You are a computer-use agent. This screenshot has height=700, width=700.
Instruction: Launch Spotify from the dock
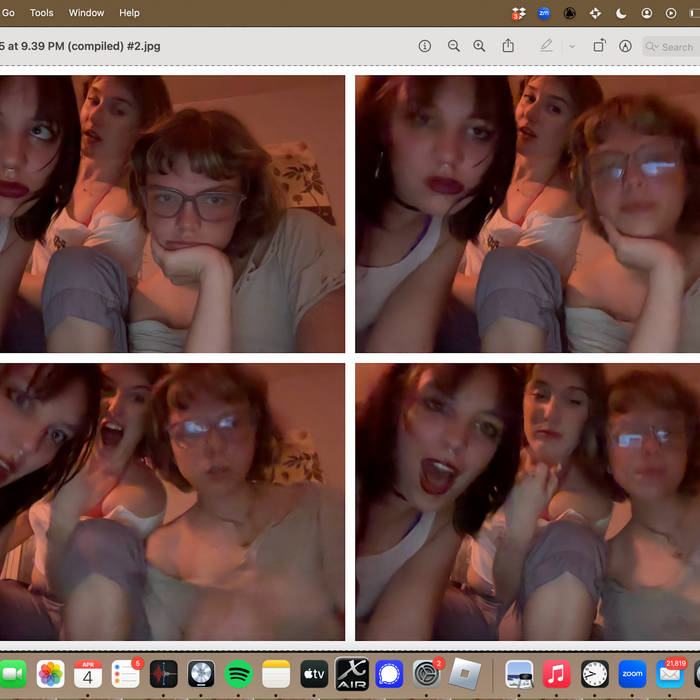pyautogui.click(x=238, y=674)
